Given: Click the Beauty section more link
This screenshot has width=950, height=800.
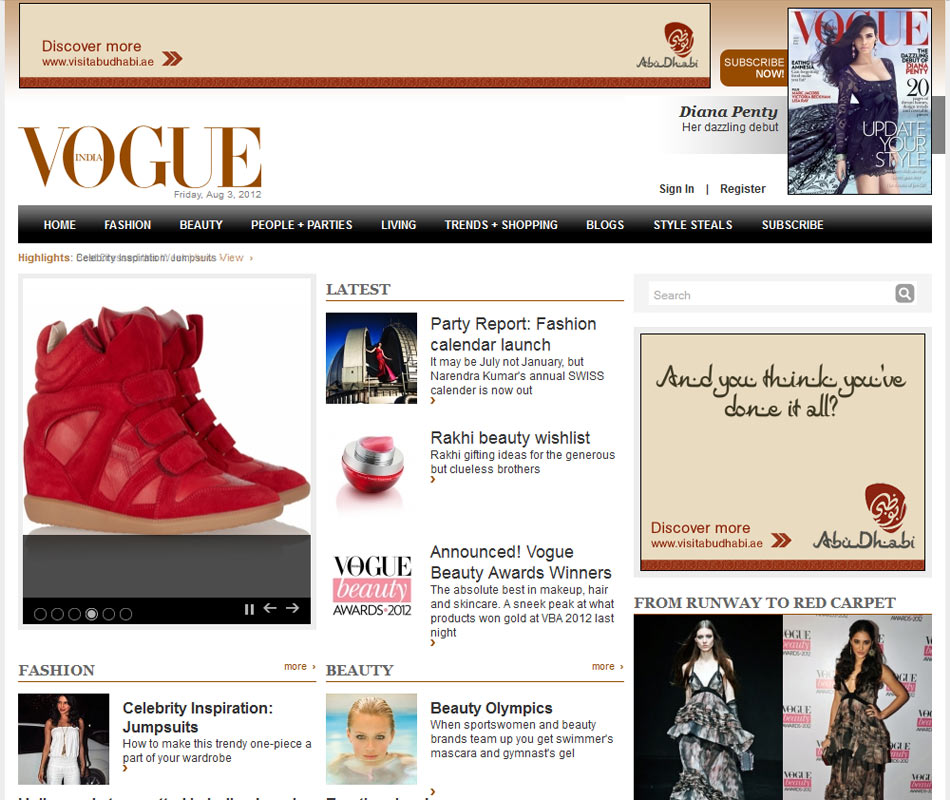Looking at the screenshot, I should (x=608, y=666).
